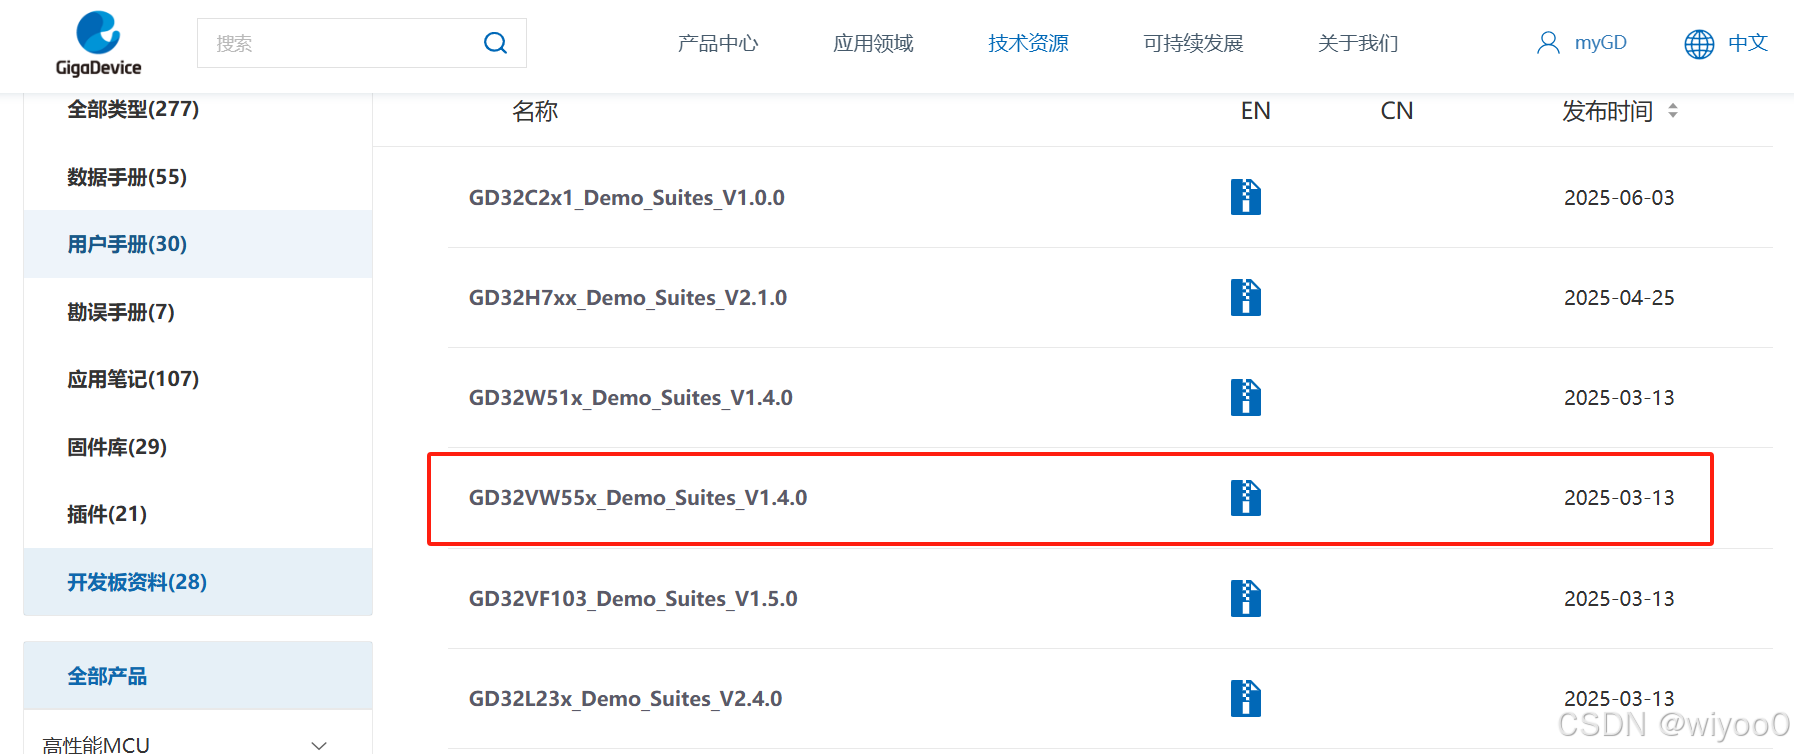
Task: Click the 2025-04-25 release date
Action: [1619, 298]
